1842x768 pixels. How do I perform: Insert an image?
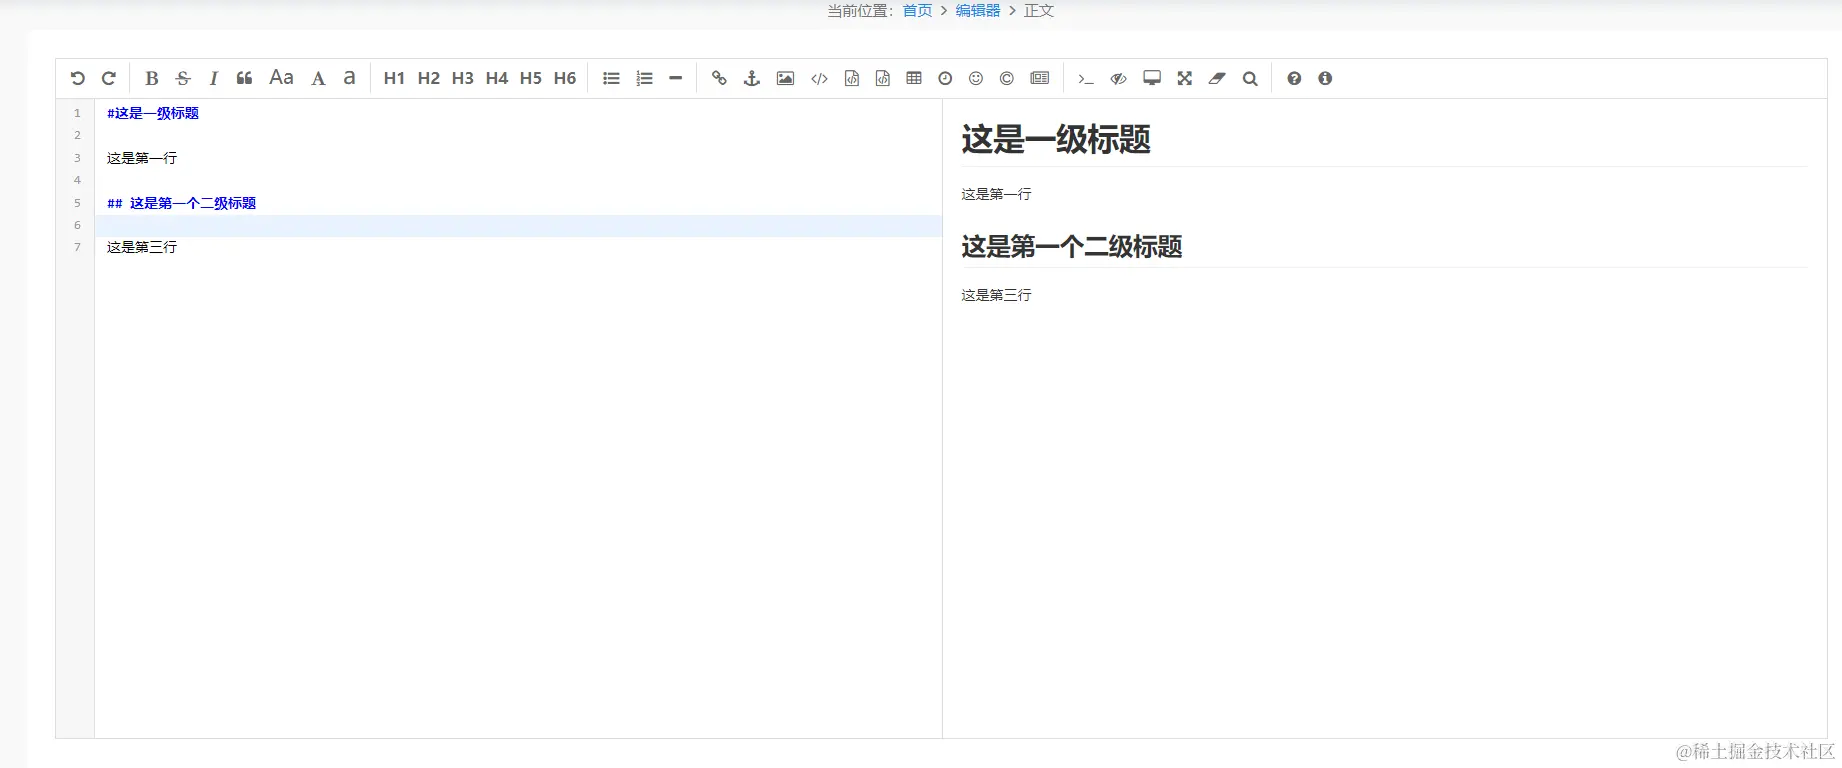pyautogui.click(x=786, y=78)
